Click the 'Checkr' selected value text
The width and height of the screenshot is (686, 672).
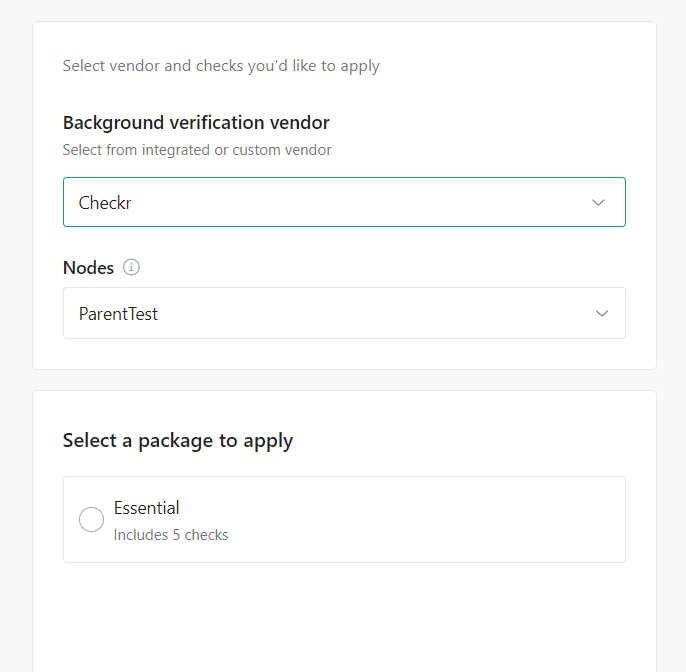[x=105, y=203]
